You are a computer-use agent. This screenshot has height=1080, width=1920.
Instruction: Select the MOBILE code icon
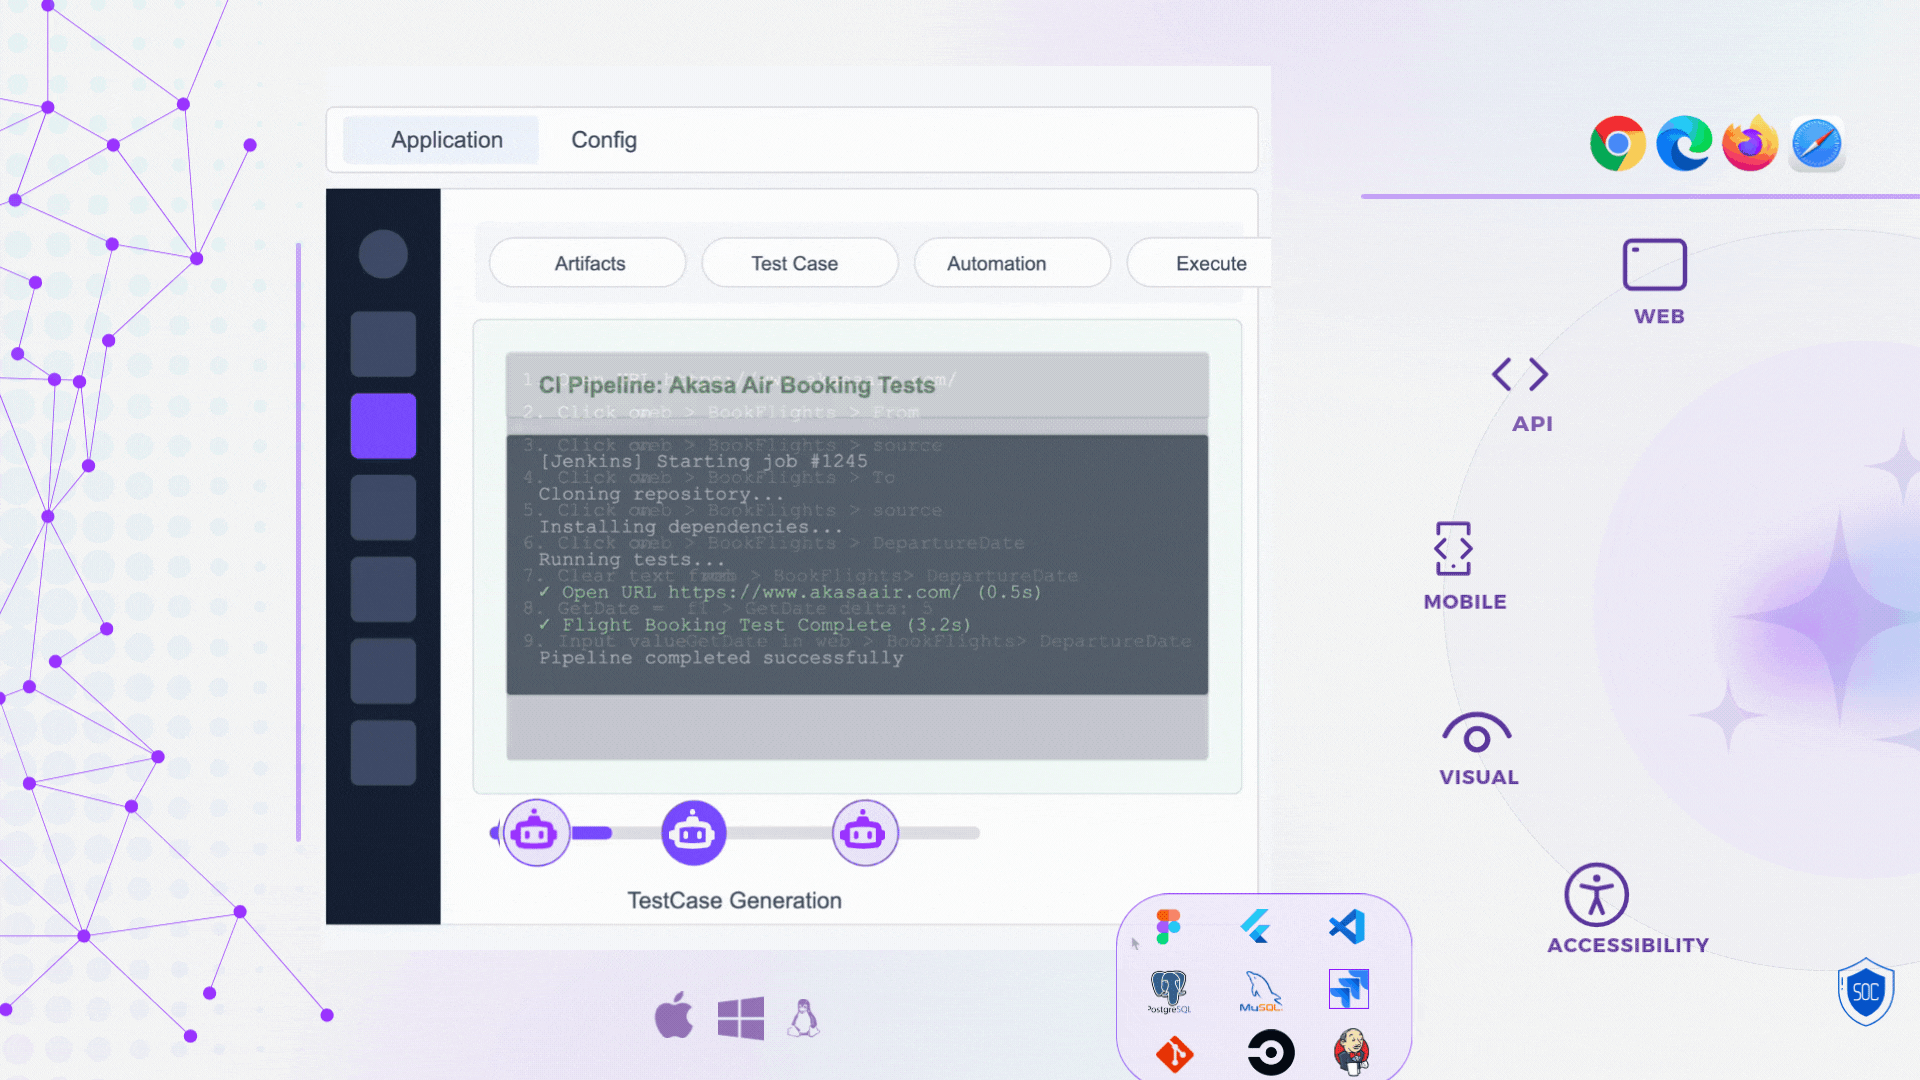pos(1453,548)
